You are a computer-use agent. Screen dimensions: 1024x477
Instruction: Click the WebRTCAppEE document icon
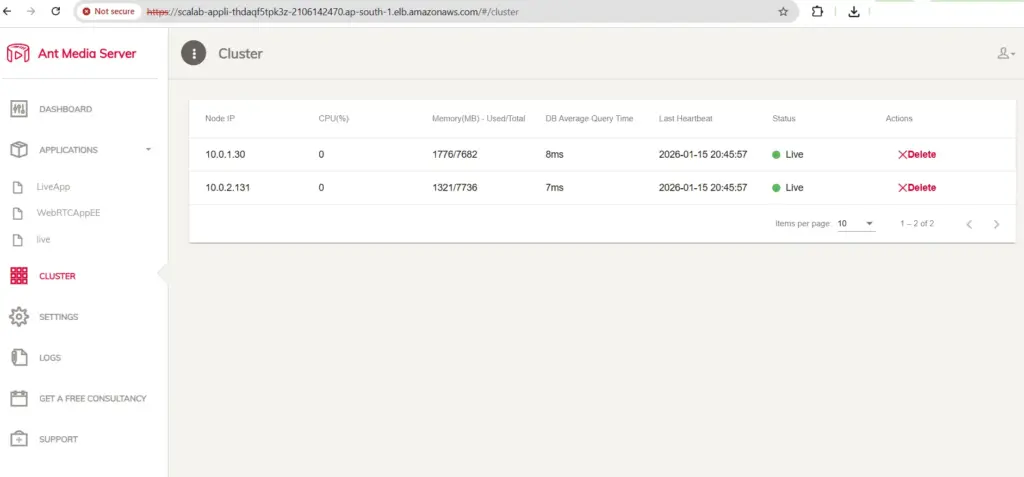pyautogui.click(x=18, y=214)
